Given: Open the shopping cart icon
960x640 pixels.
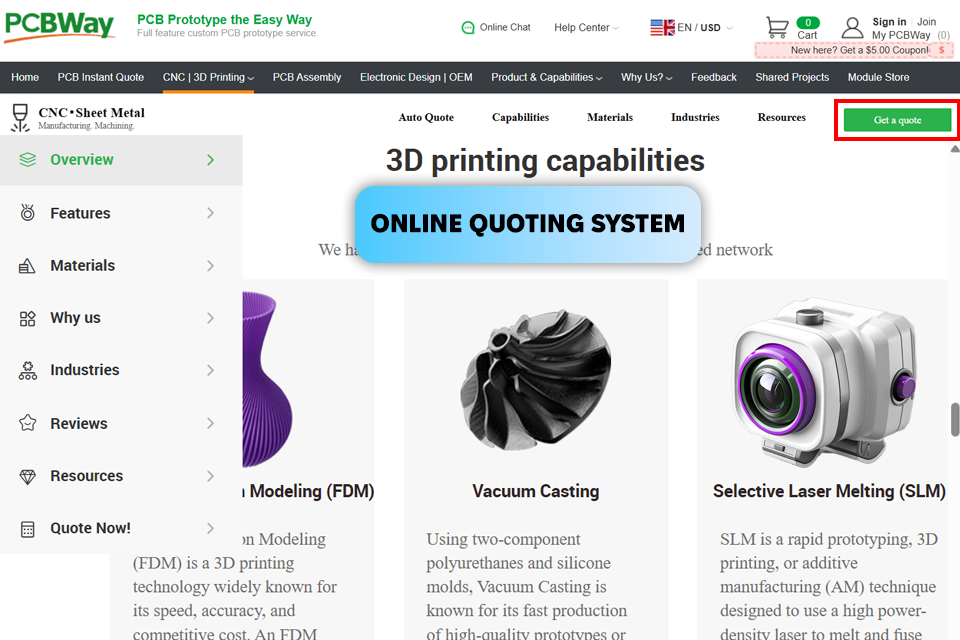Looking at the screenshot, I should (x=777, y=28).
